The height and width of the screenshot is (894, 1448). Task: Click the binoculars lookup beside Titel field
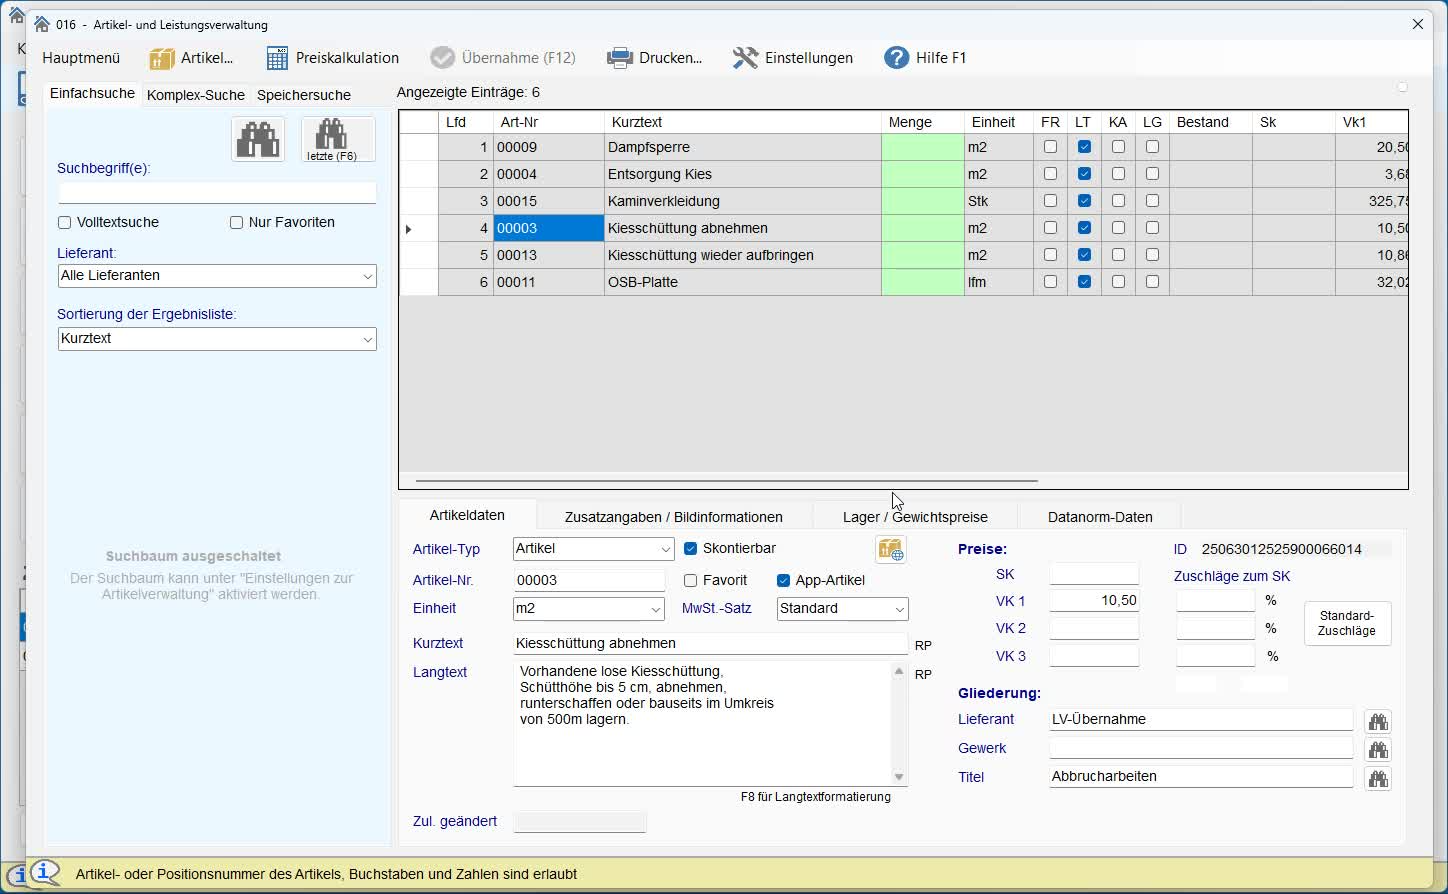coord(1378,778)
